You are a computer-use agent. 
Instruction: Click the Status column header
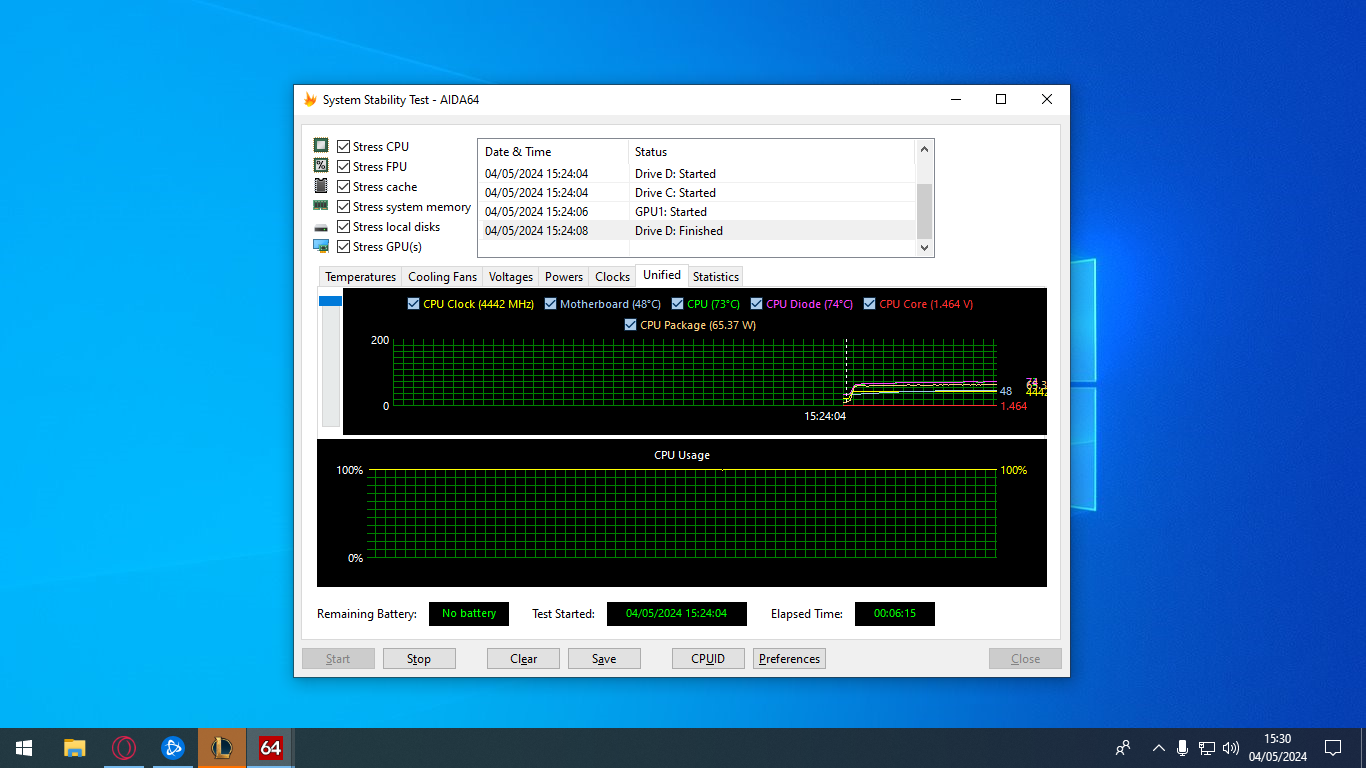(x=771, y=152)
